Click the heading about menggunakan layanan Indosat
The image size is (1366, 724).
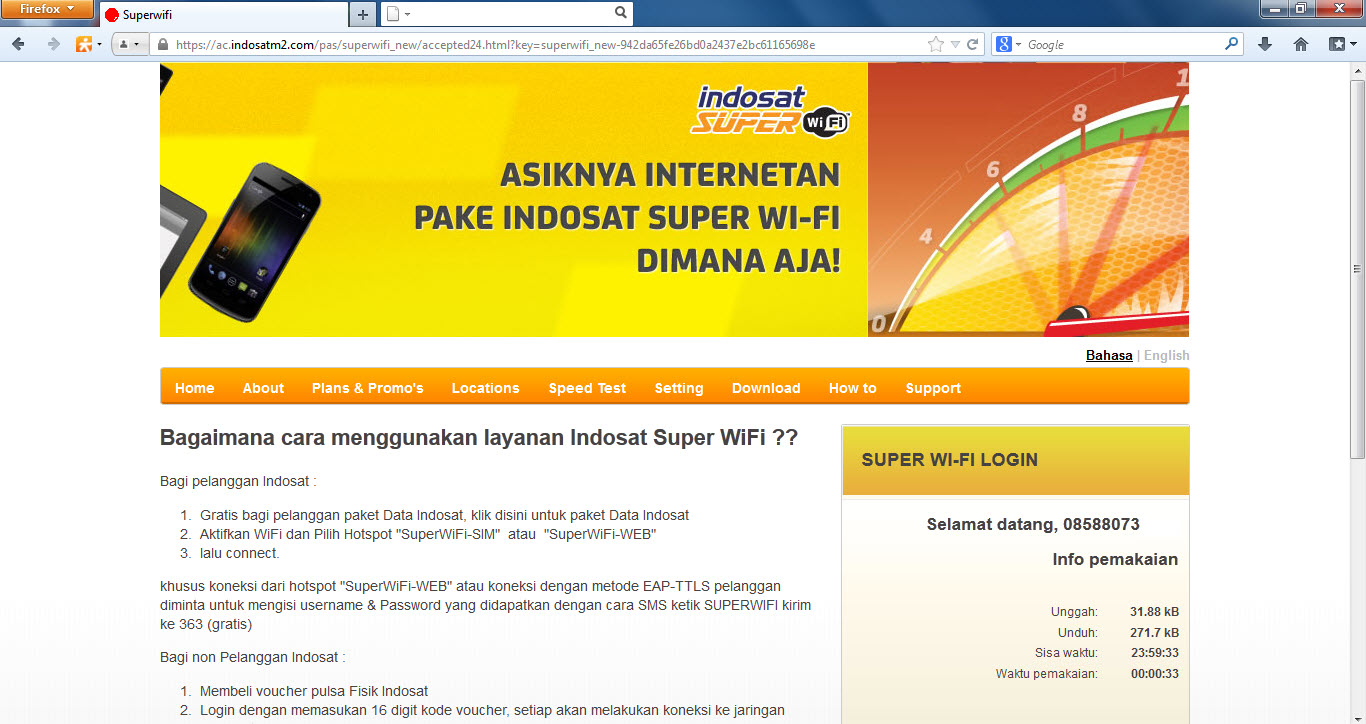[x=479, y=437]
